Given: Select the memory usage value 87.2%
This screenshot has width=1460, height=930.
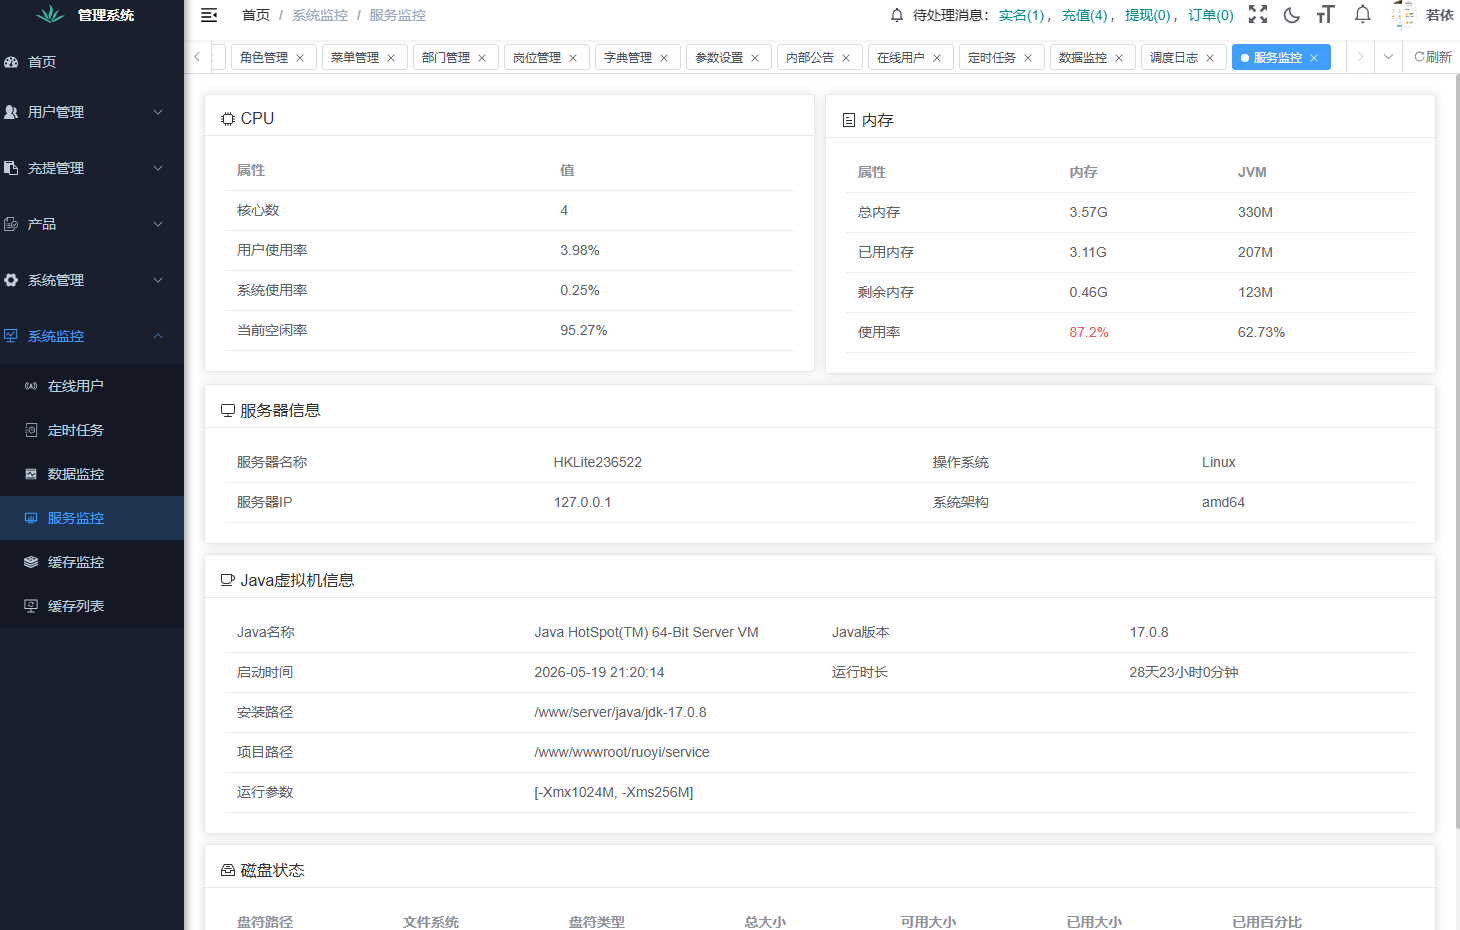Looking at the screenshot, I should (x=1089, y=332).
